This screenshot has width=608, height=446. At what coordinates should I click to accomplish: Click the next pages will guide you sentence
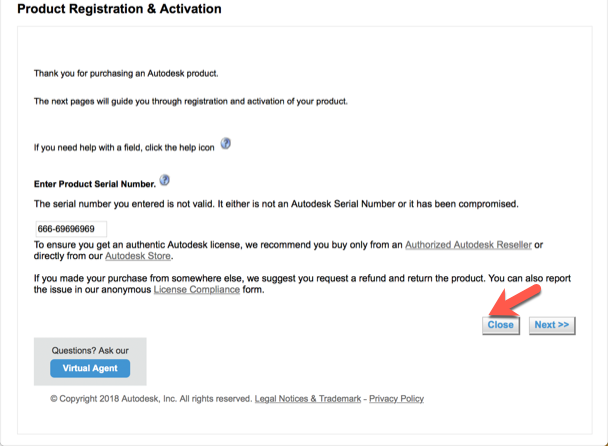point(190,101)
